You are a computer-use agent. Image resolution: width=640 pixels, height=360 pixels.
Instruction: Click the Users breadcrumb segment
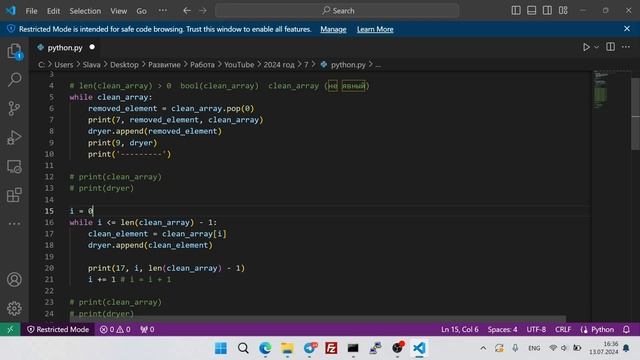click(x=64, y=64)
